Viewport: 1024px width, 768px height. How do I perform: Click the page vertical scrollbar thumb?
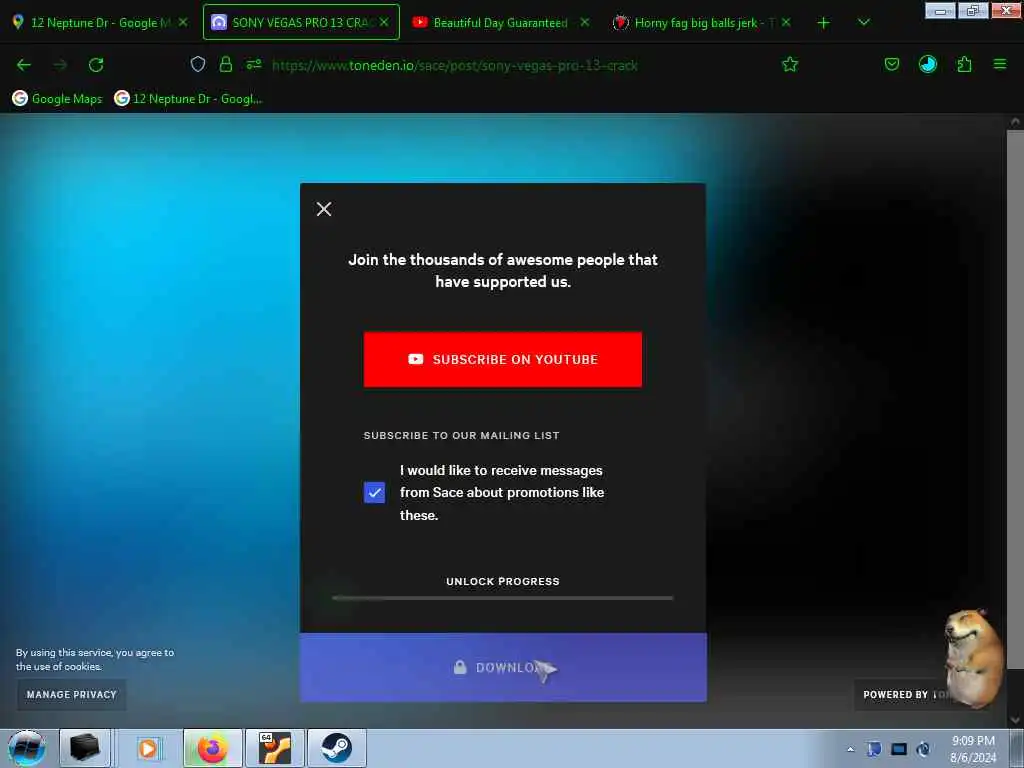coord(1015,399)
